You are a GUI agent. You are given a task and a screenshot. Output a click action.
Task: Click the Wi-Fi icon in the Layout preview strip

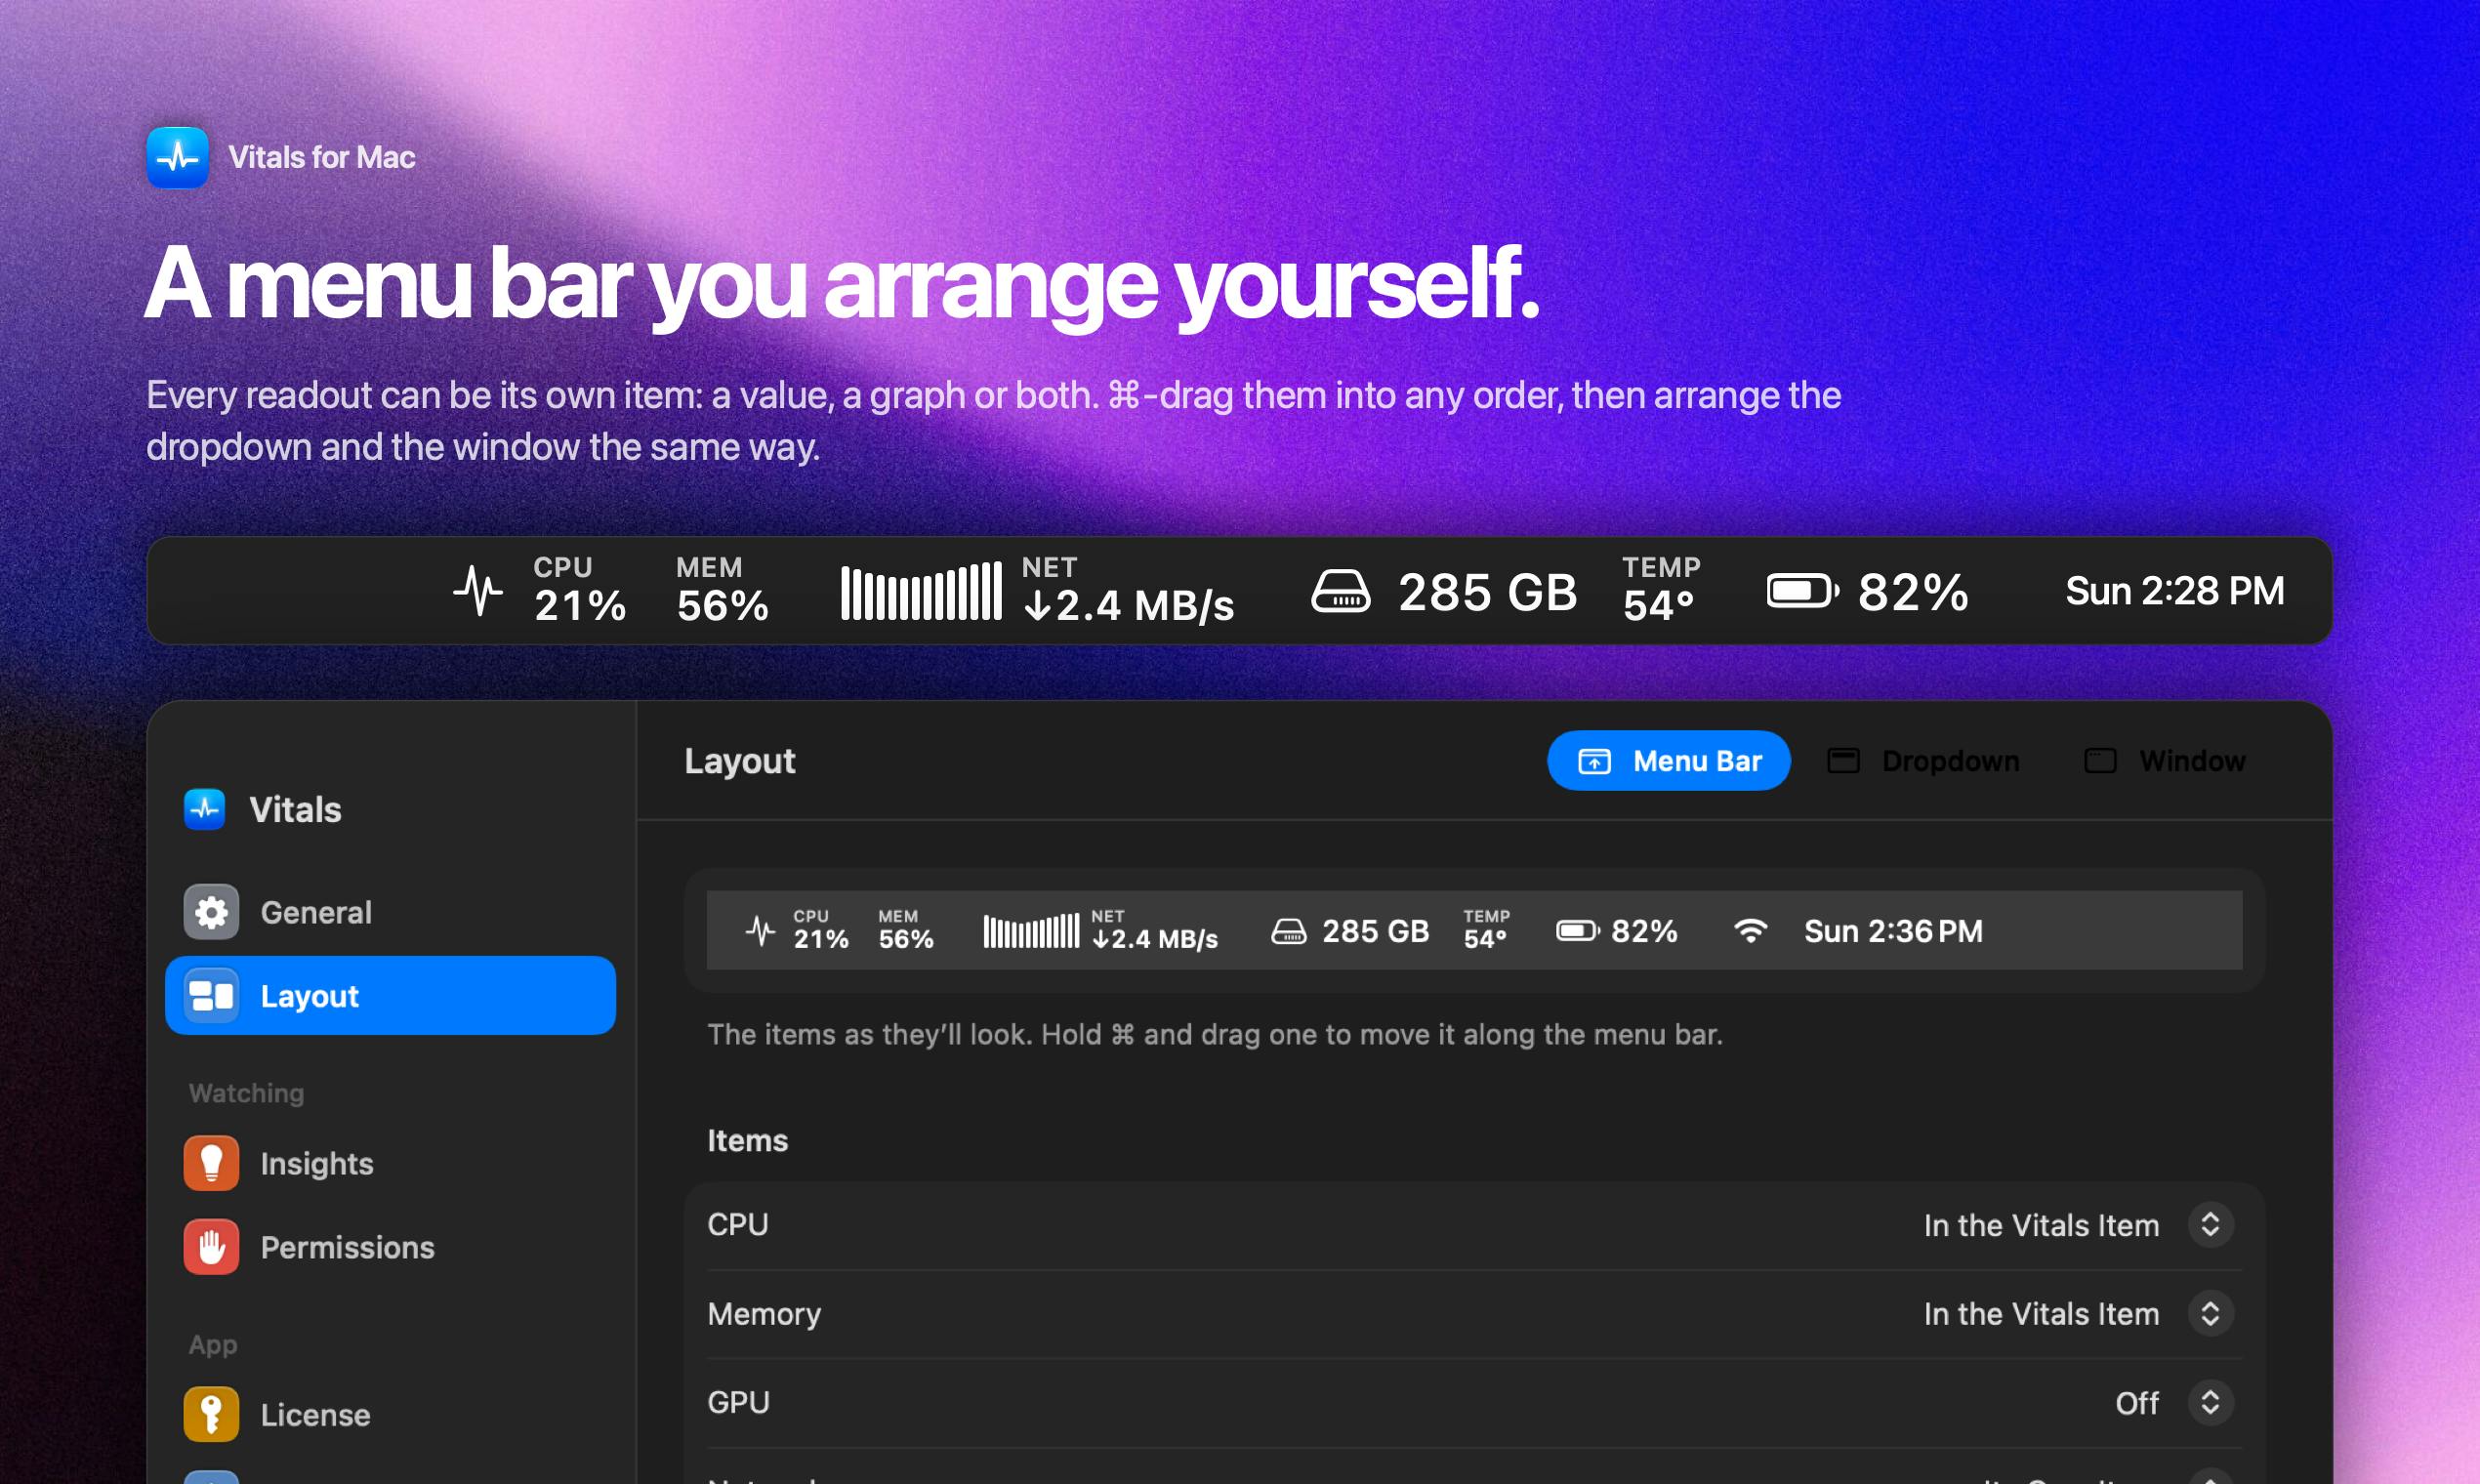tap(1750, 931)
